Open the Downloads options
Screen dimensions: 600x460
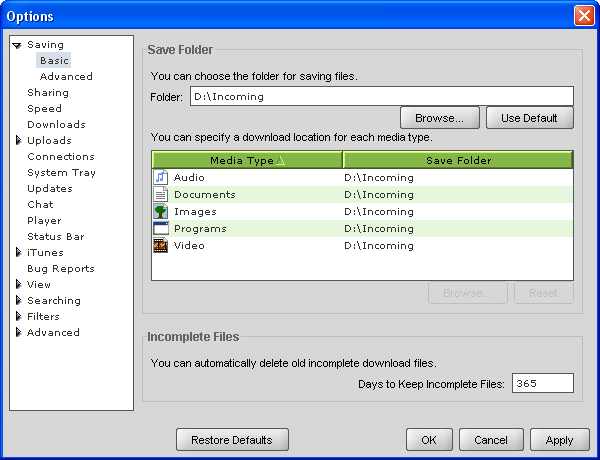click(56, 124)
